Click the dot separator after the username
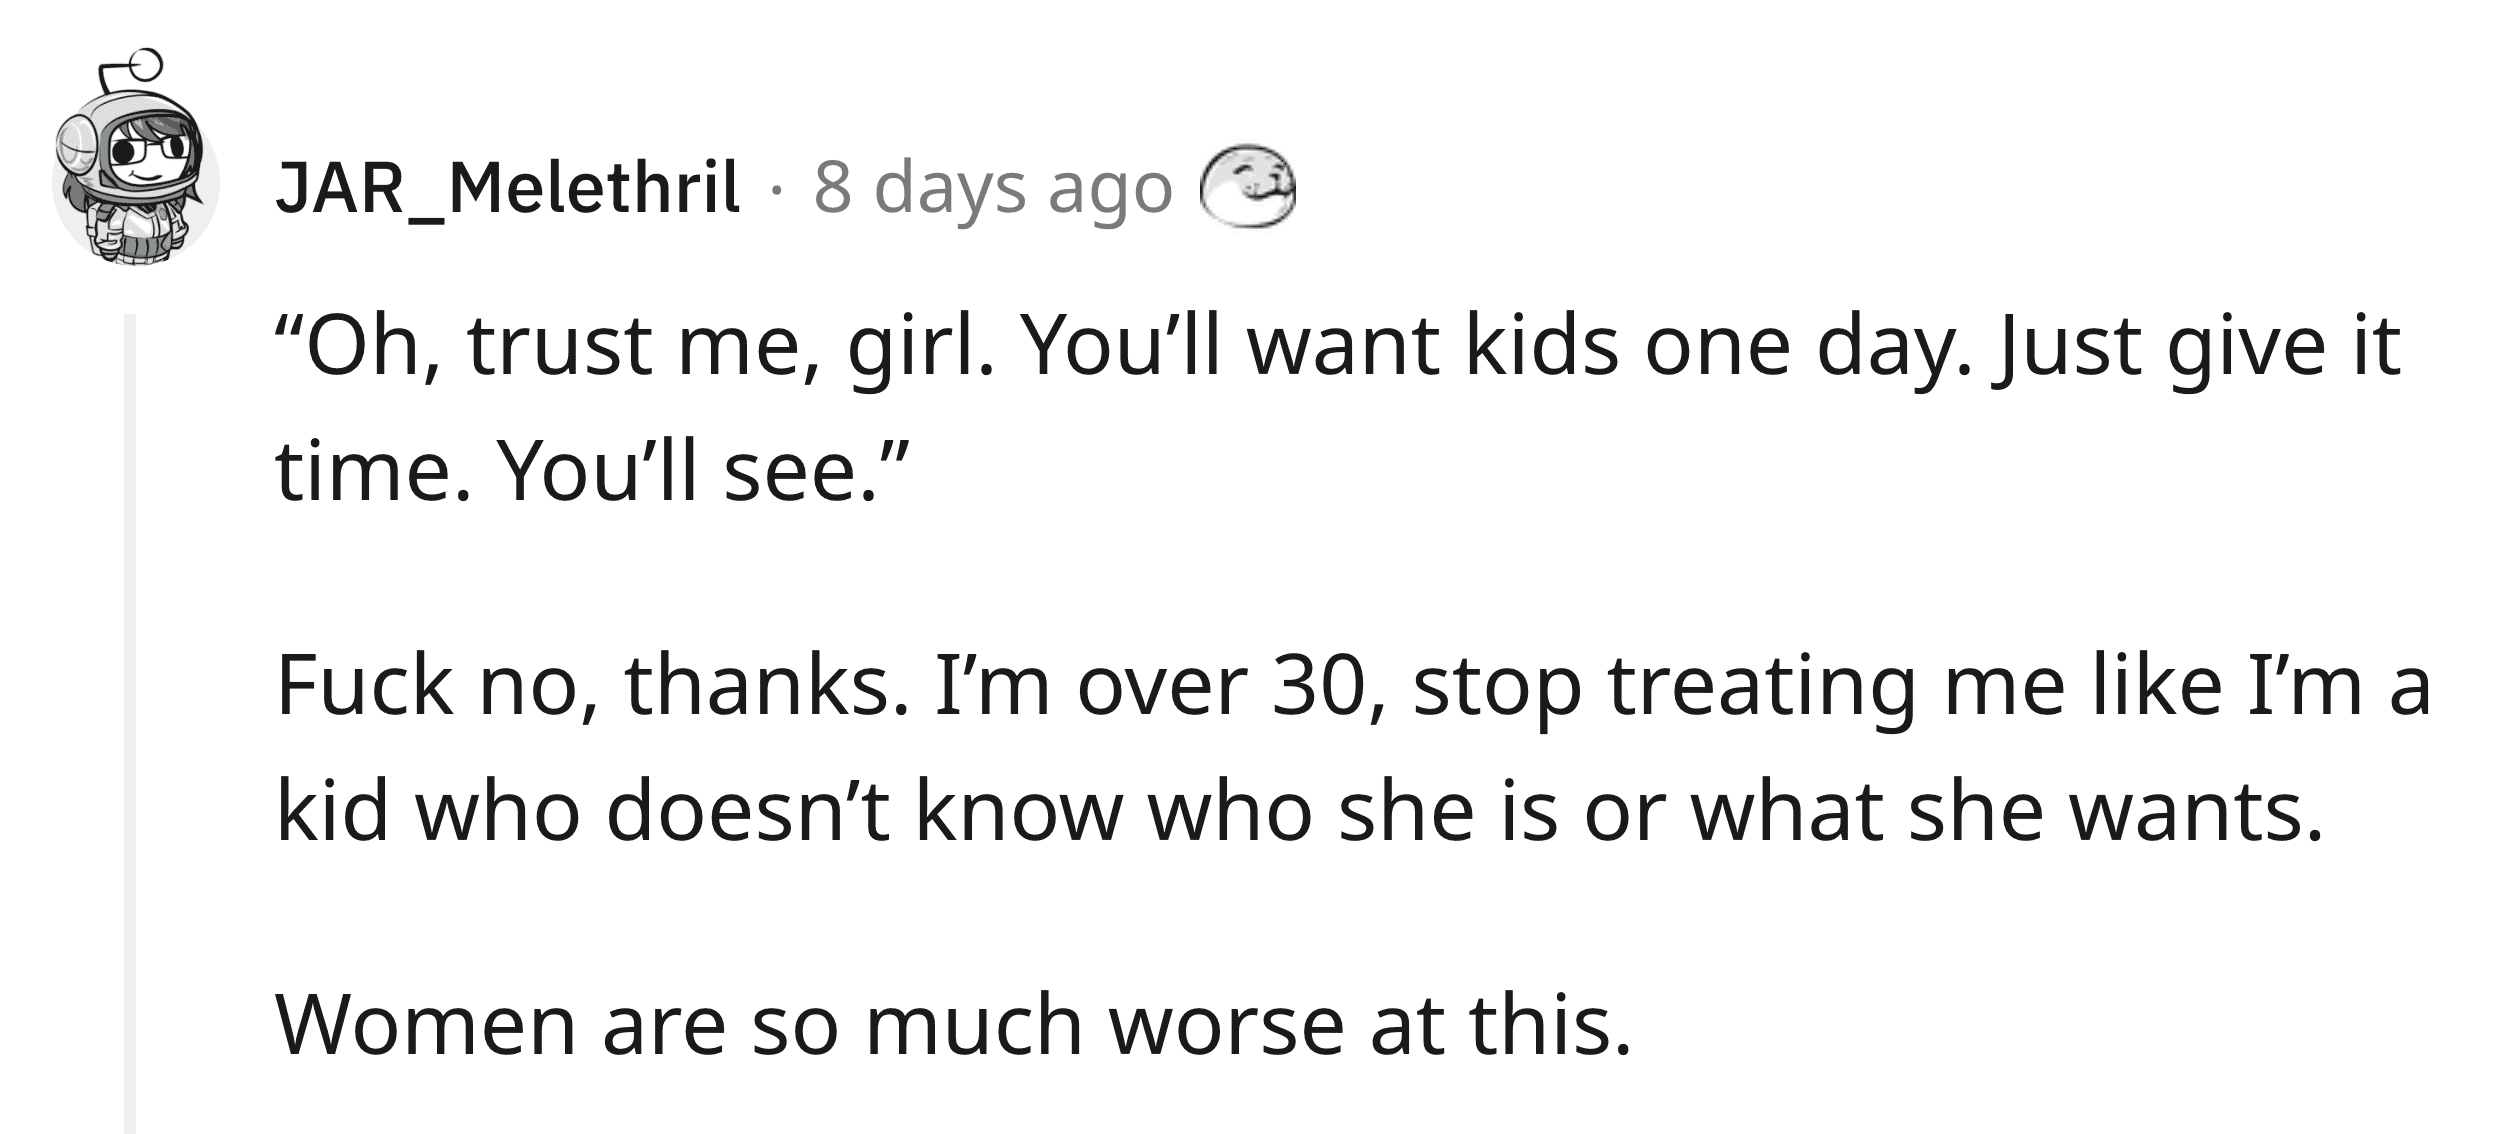The image size is (2516, 1134). (777, 190)
